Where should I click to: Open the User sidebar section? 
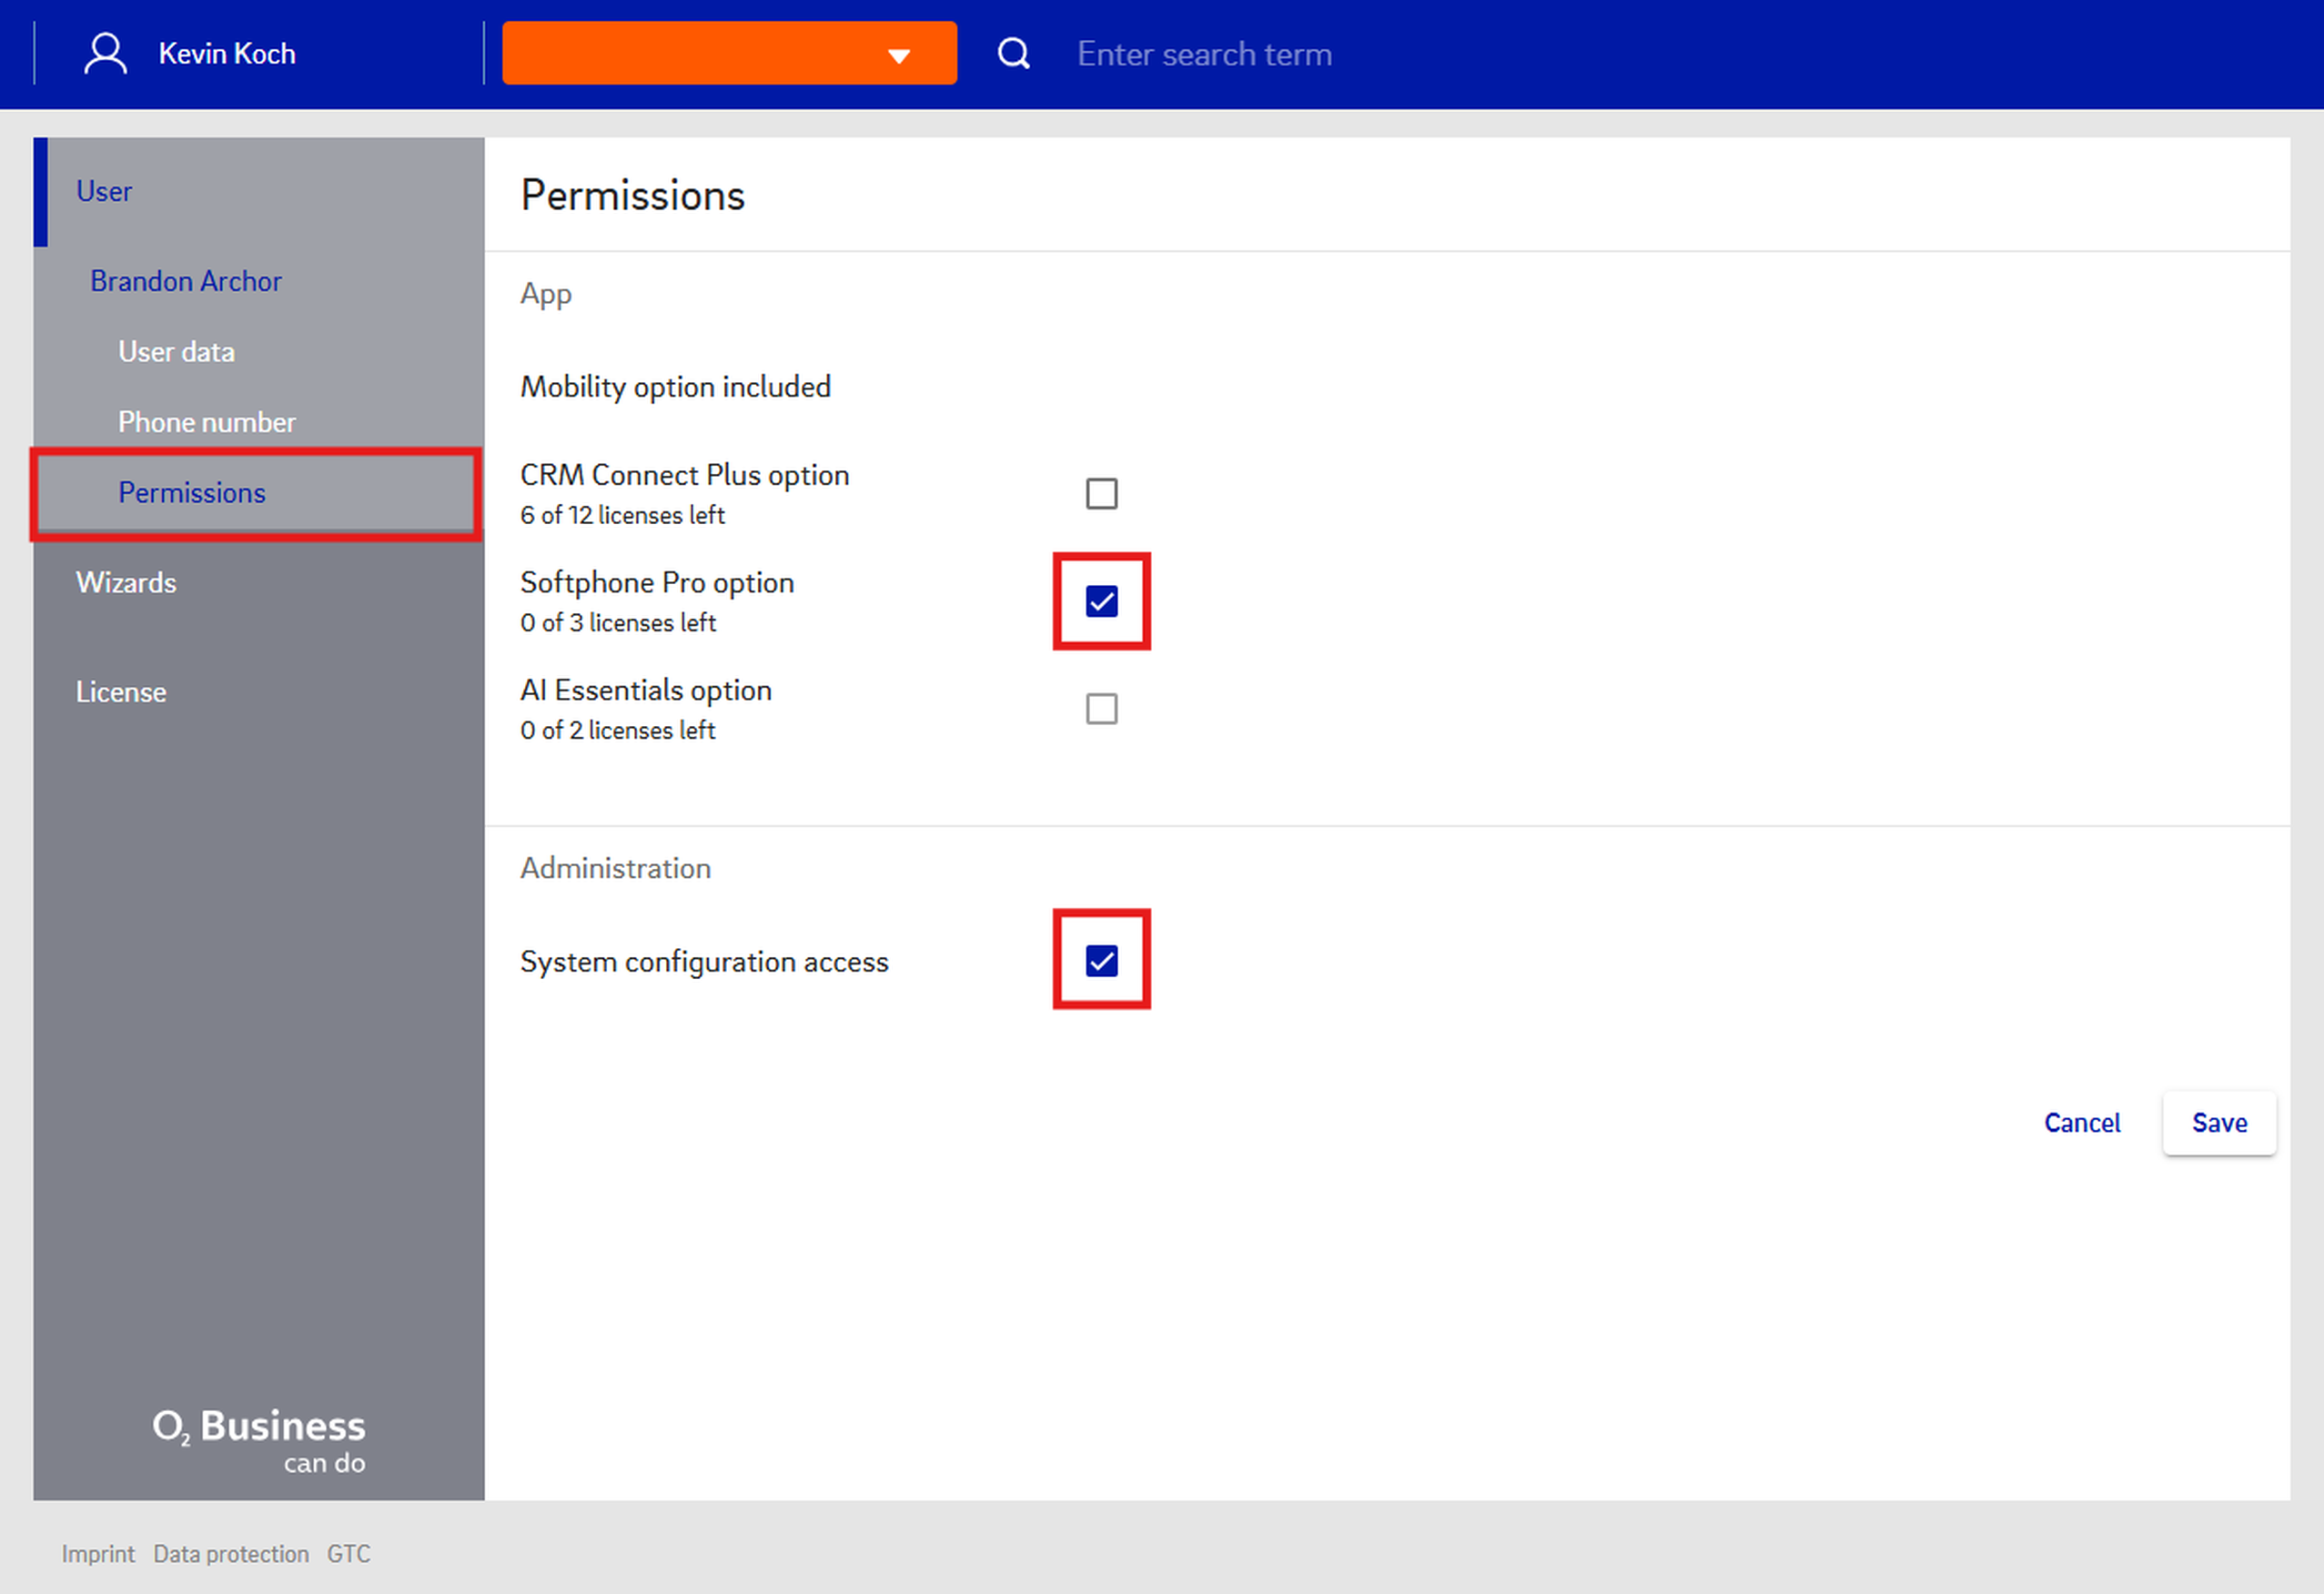coord(104,191)
